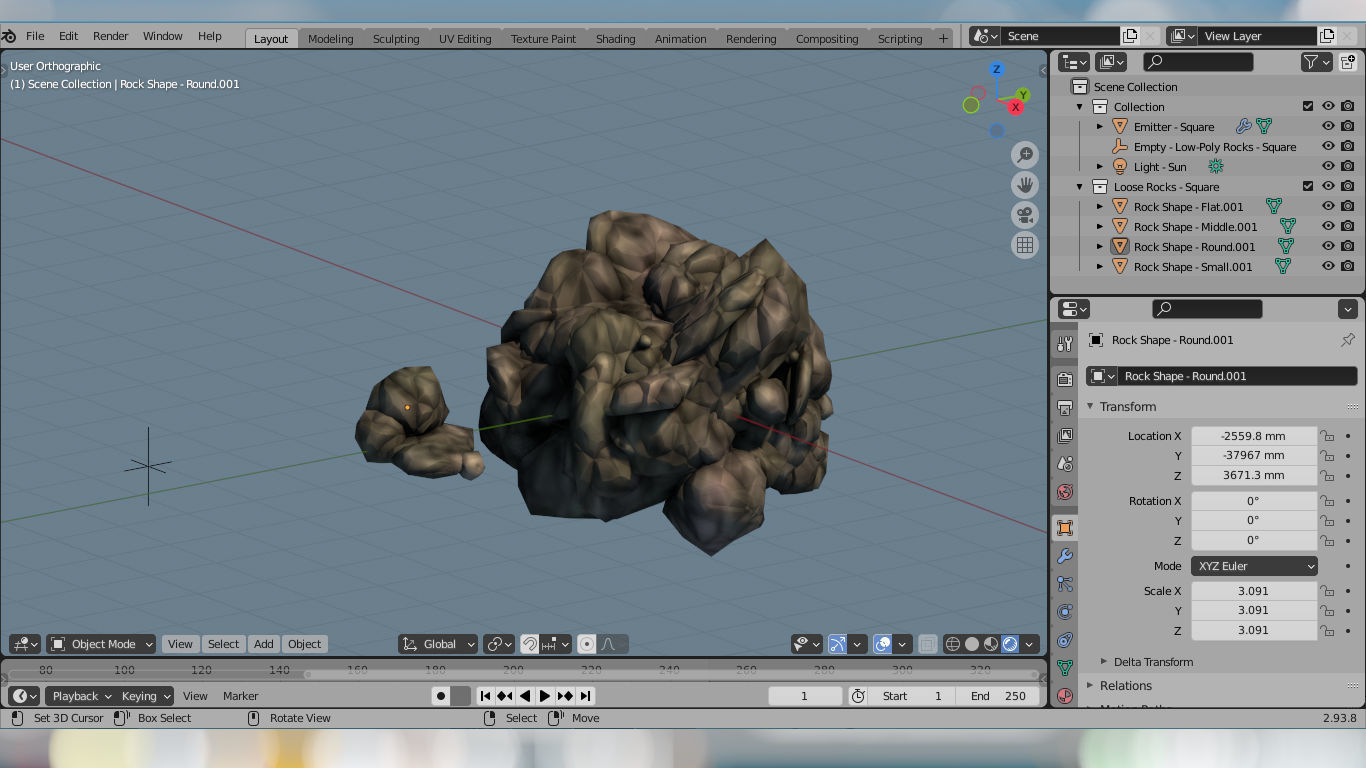Select rendered viewport shading mode

point(1010,644)
